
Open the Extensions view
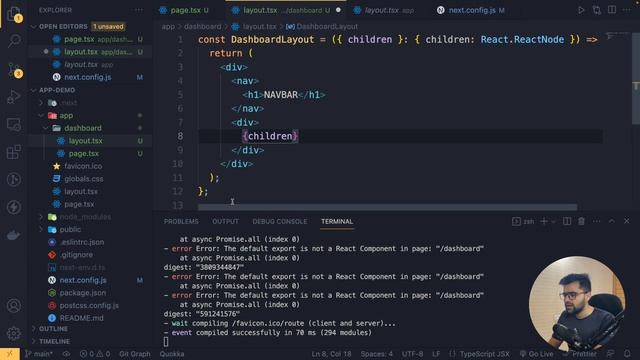[14, 152]
